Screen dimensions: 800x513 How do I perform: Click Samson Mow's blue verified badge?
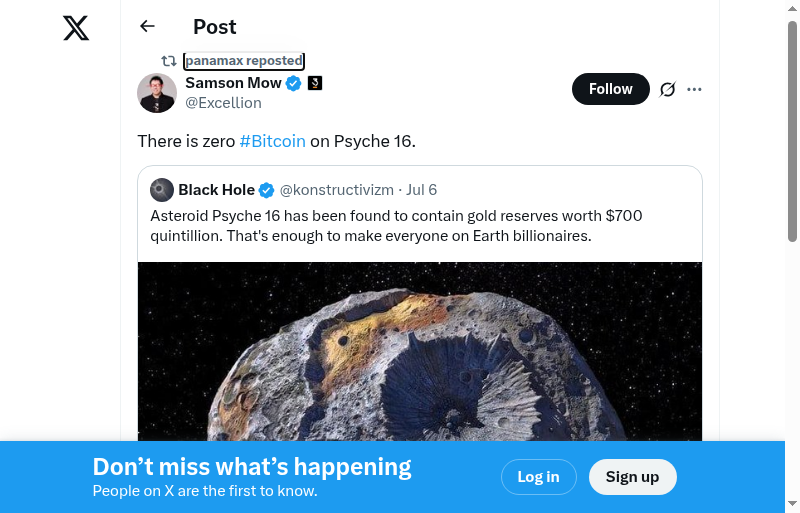point(294,84)
